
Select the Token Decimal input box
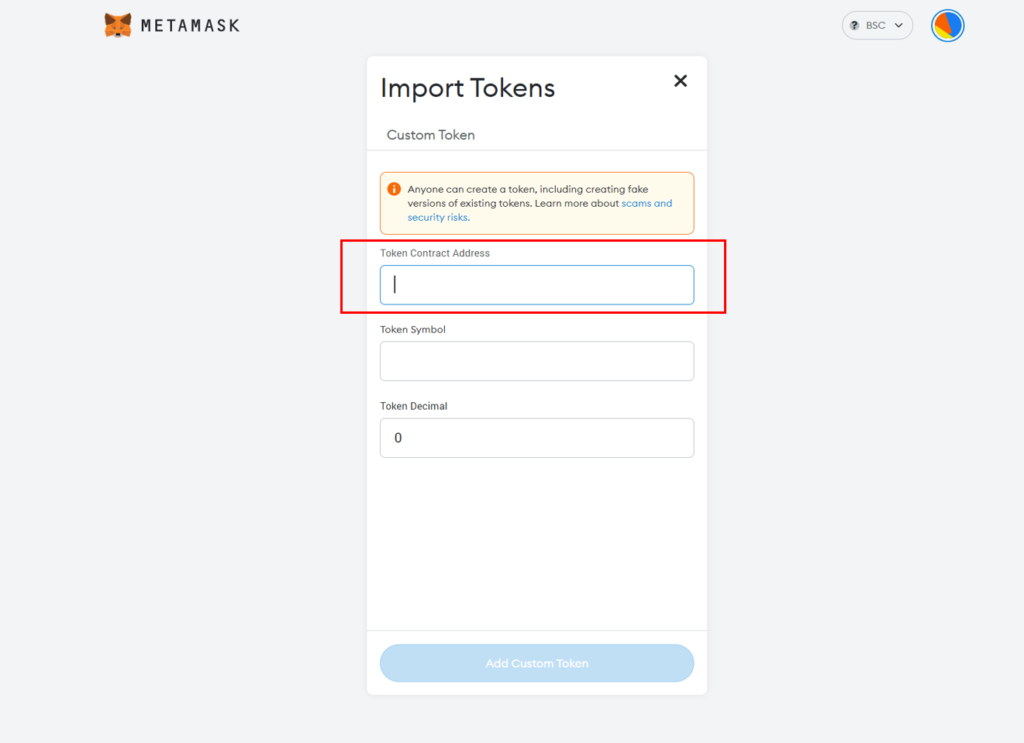tap(537, 437)
